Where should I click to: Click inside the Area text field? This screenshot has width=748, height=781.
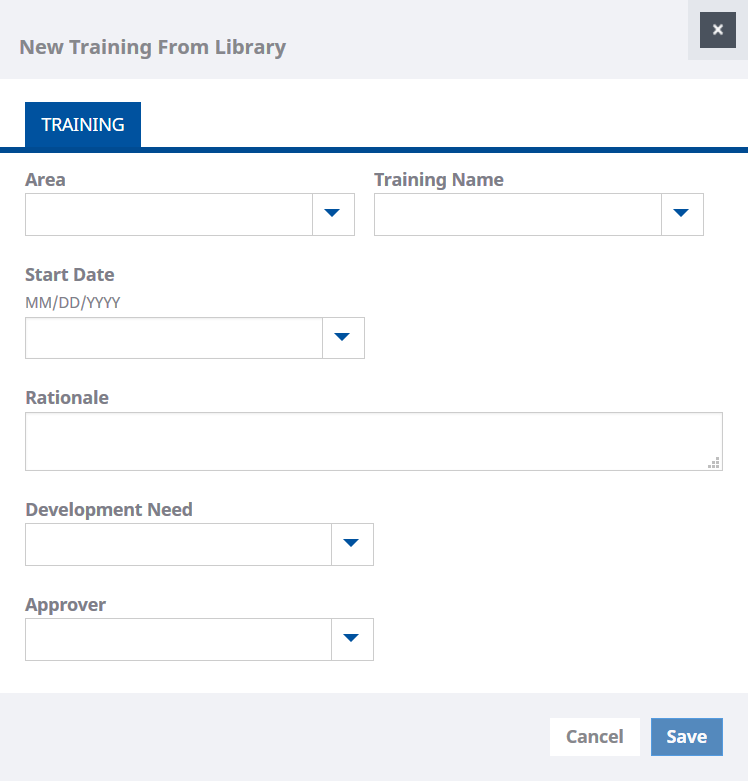[168, 214]
